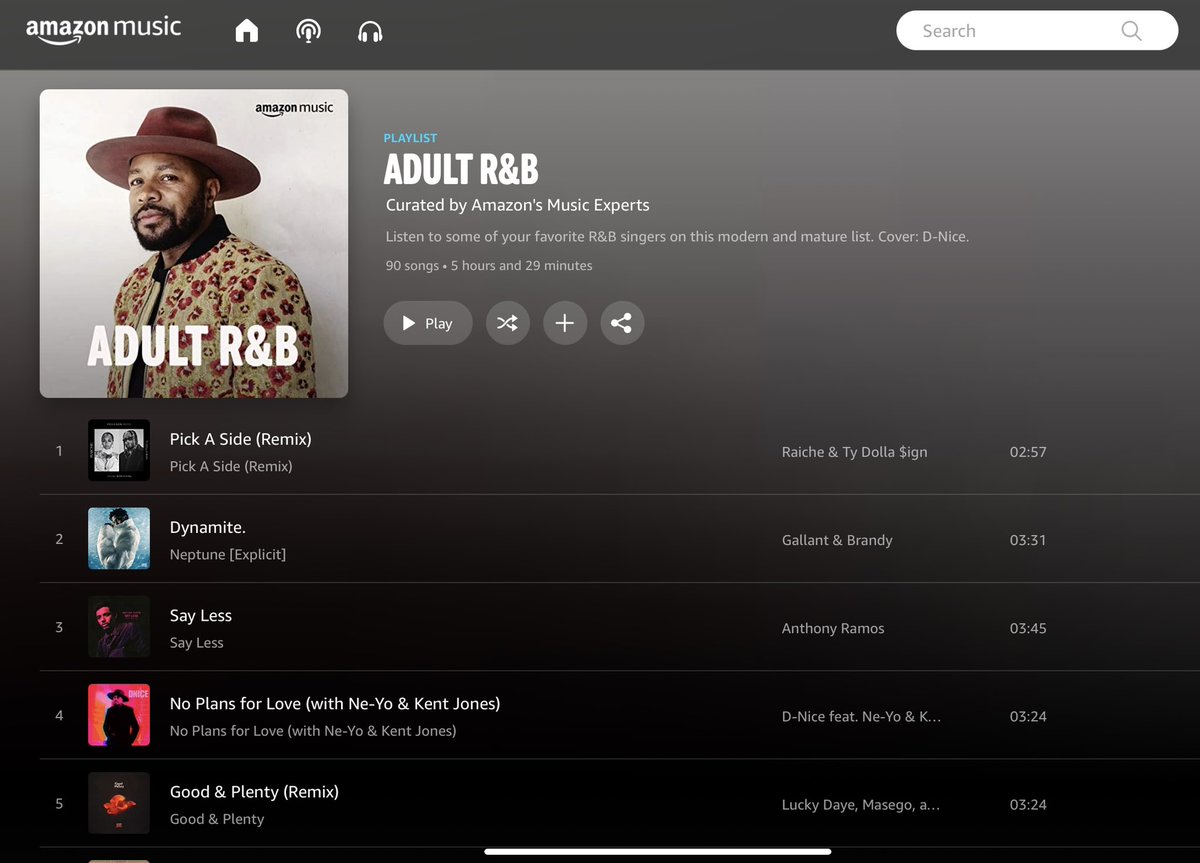Shuffle the playlist
1200x863 pixels.
(508, 323)
